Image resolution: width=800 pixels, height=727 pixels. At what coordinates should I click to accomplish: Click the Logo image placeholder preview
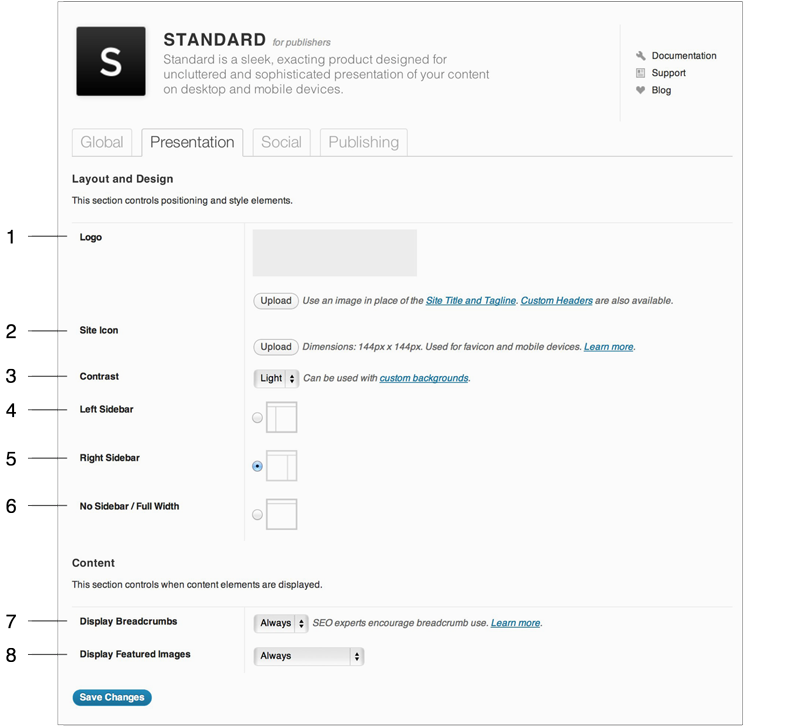337,253
